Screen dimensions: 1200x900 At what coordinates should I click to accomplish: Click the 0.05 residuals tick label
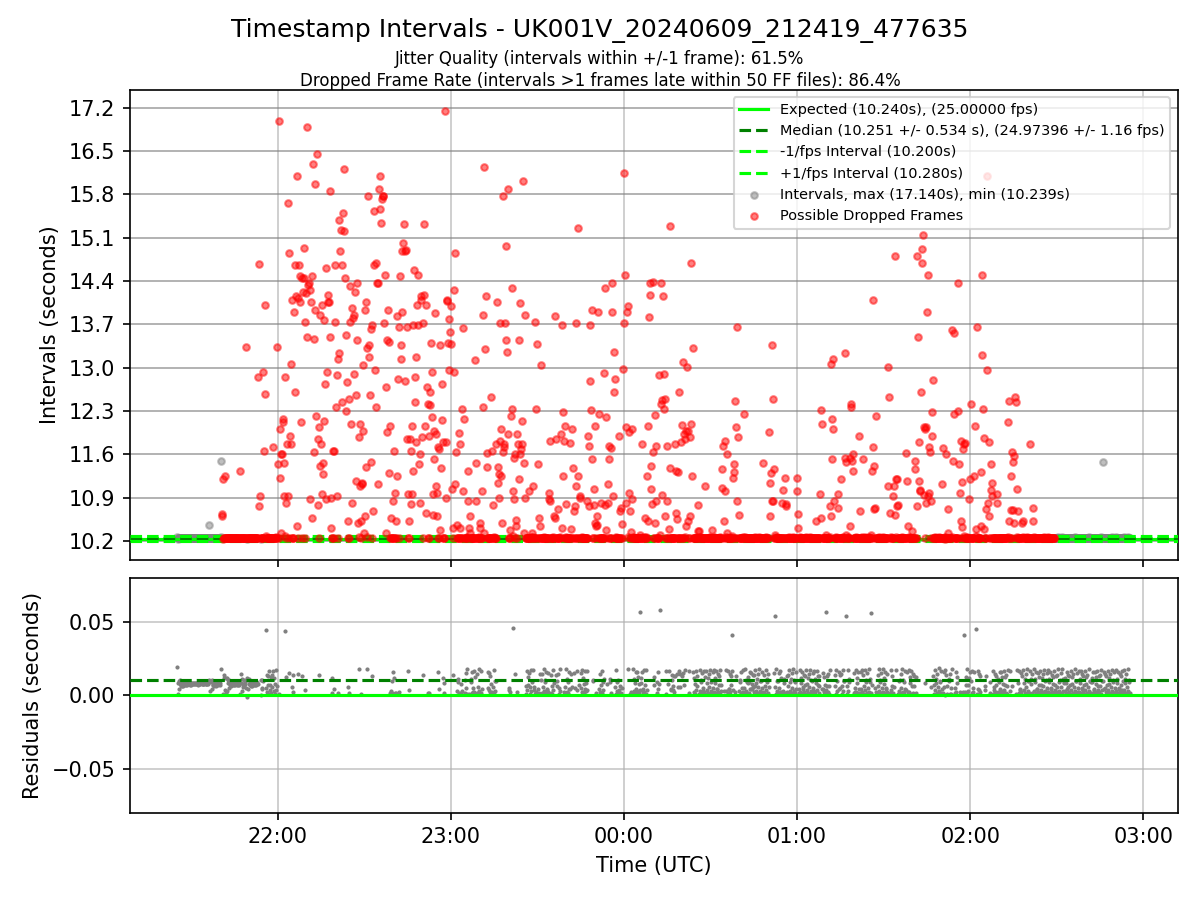94,622
